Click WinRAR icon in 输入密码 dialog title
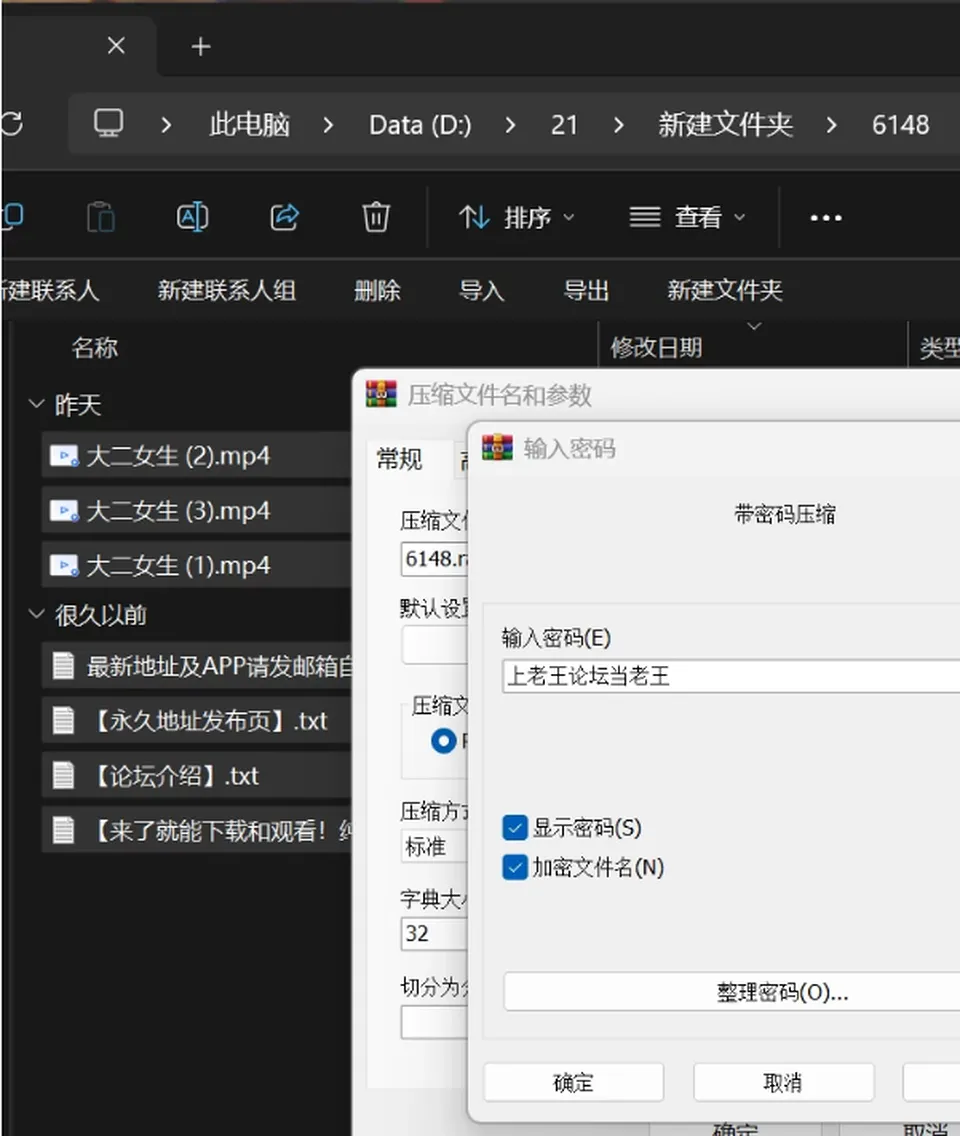The height and width of the screenshot is (1136, 960). [497, 448]
